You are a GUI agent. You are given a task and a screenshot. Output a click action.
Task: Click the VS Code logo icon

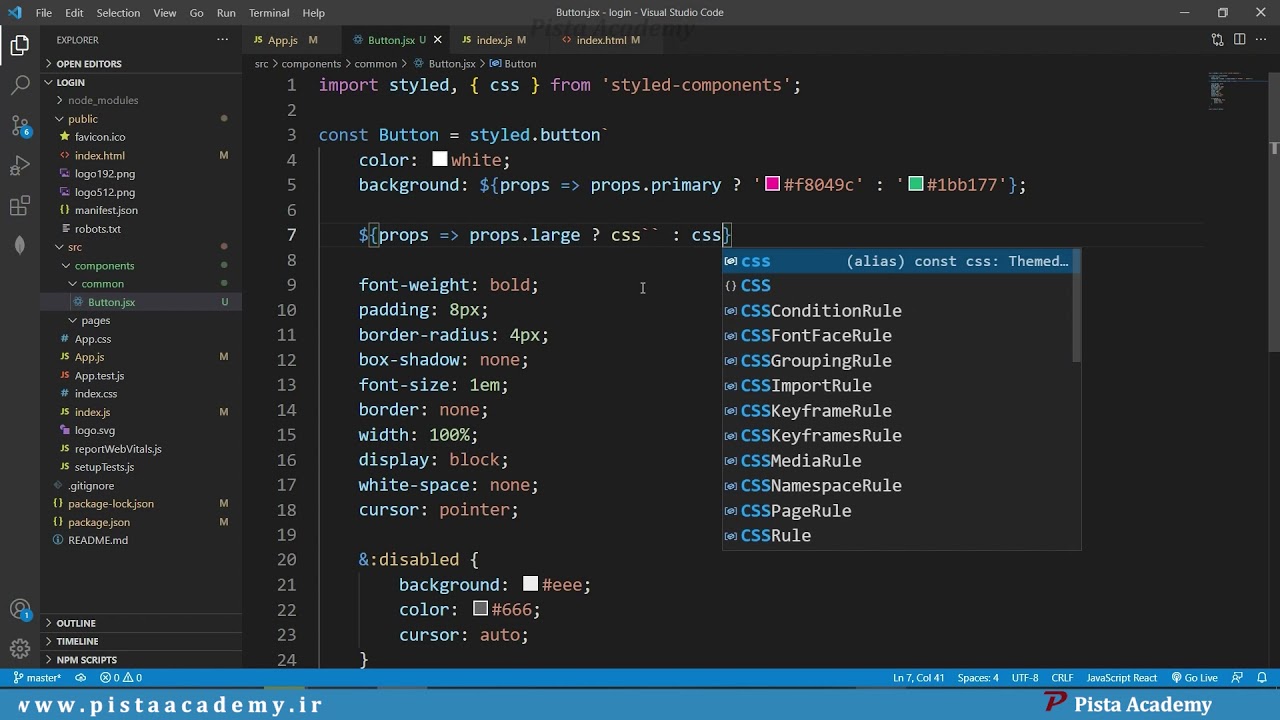pos(14,13)
